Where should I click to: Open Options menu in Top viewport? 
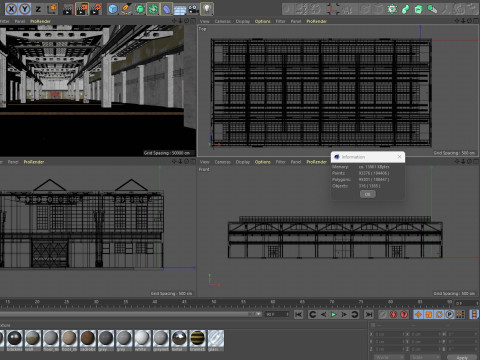(x=263, y=21)
